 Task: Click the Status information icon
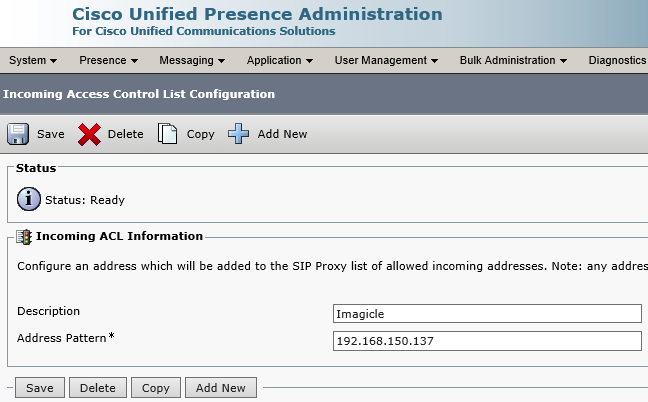pyautogui.click(x=29, y=199)
